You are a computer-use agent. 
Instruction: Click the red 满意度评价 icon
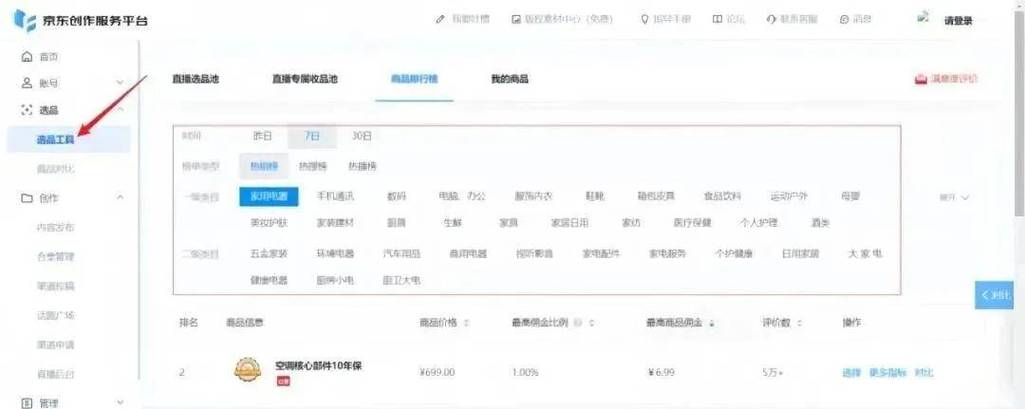pos(921,79)
